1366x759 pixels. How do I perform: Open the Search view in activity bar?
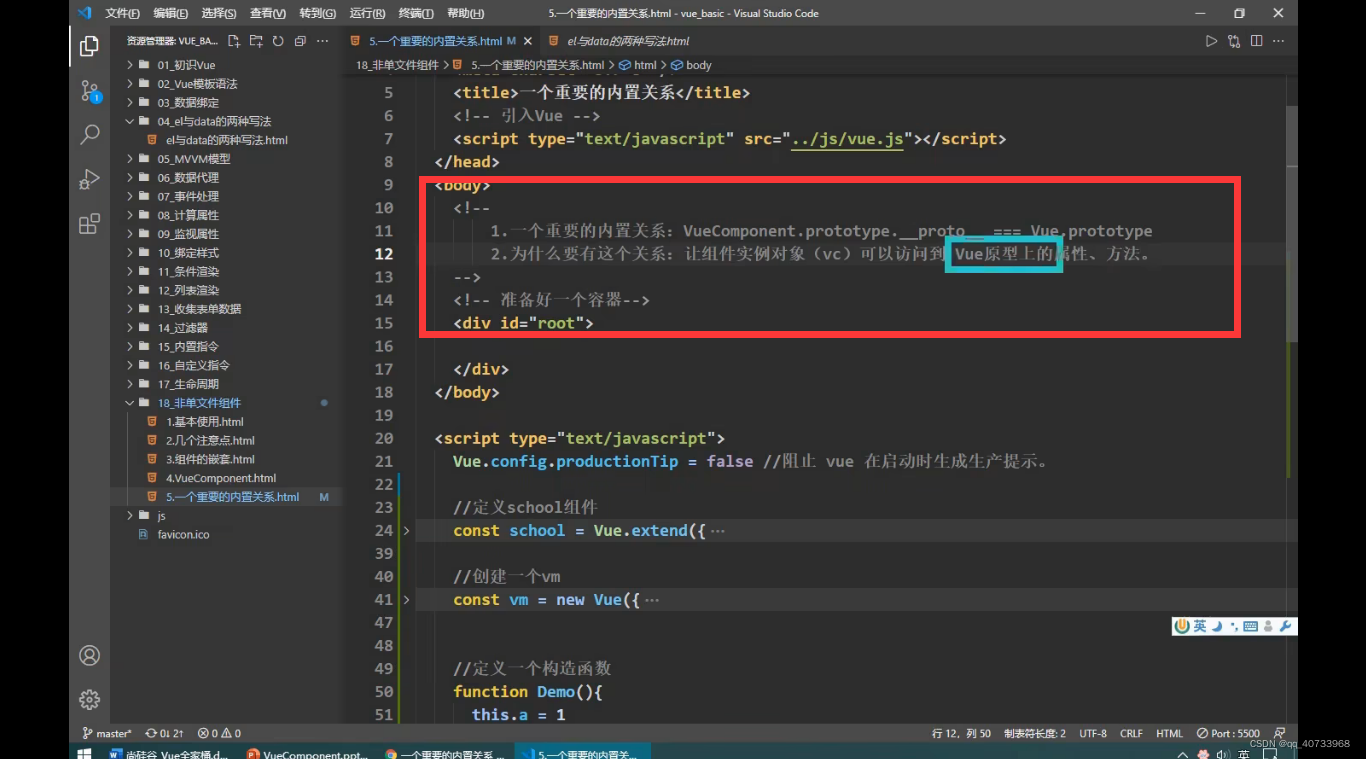[x=89, y=134]
